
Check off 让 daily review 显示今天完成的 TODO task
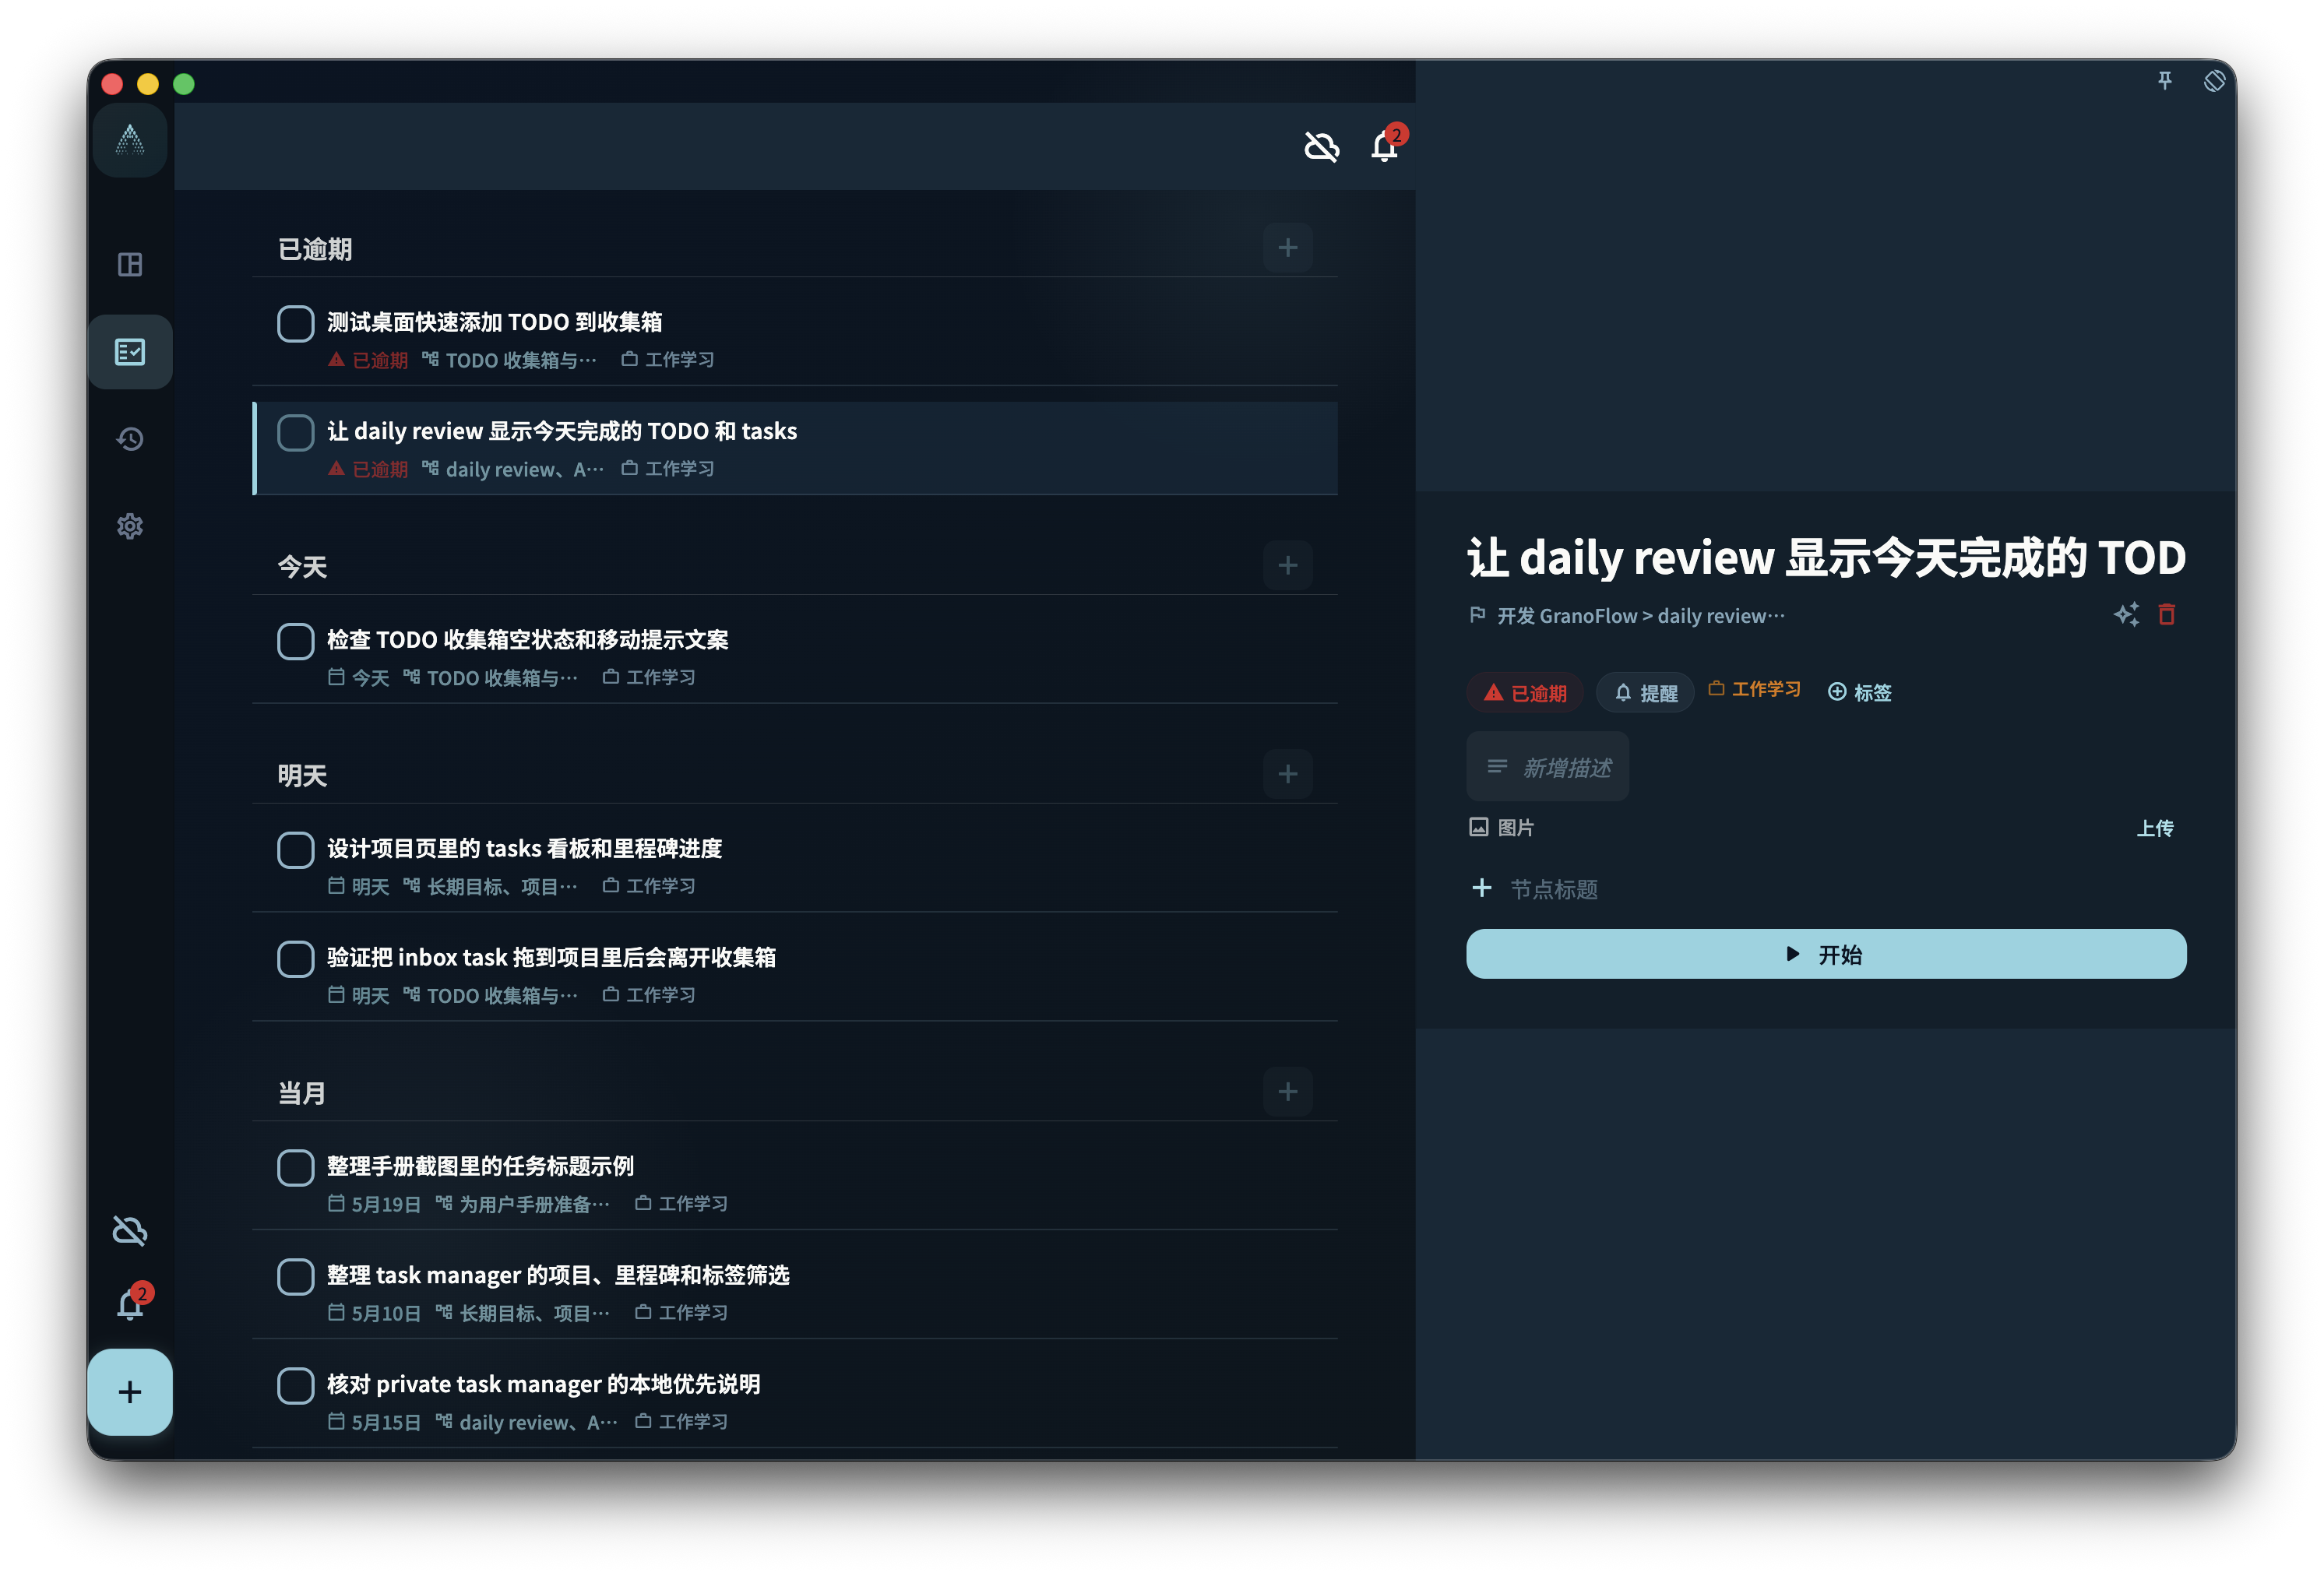click(x=295, y=432)
